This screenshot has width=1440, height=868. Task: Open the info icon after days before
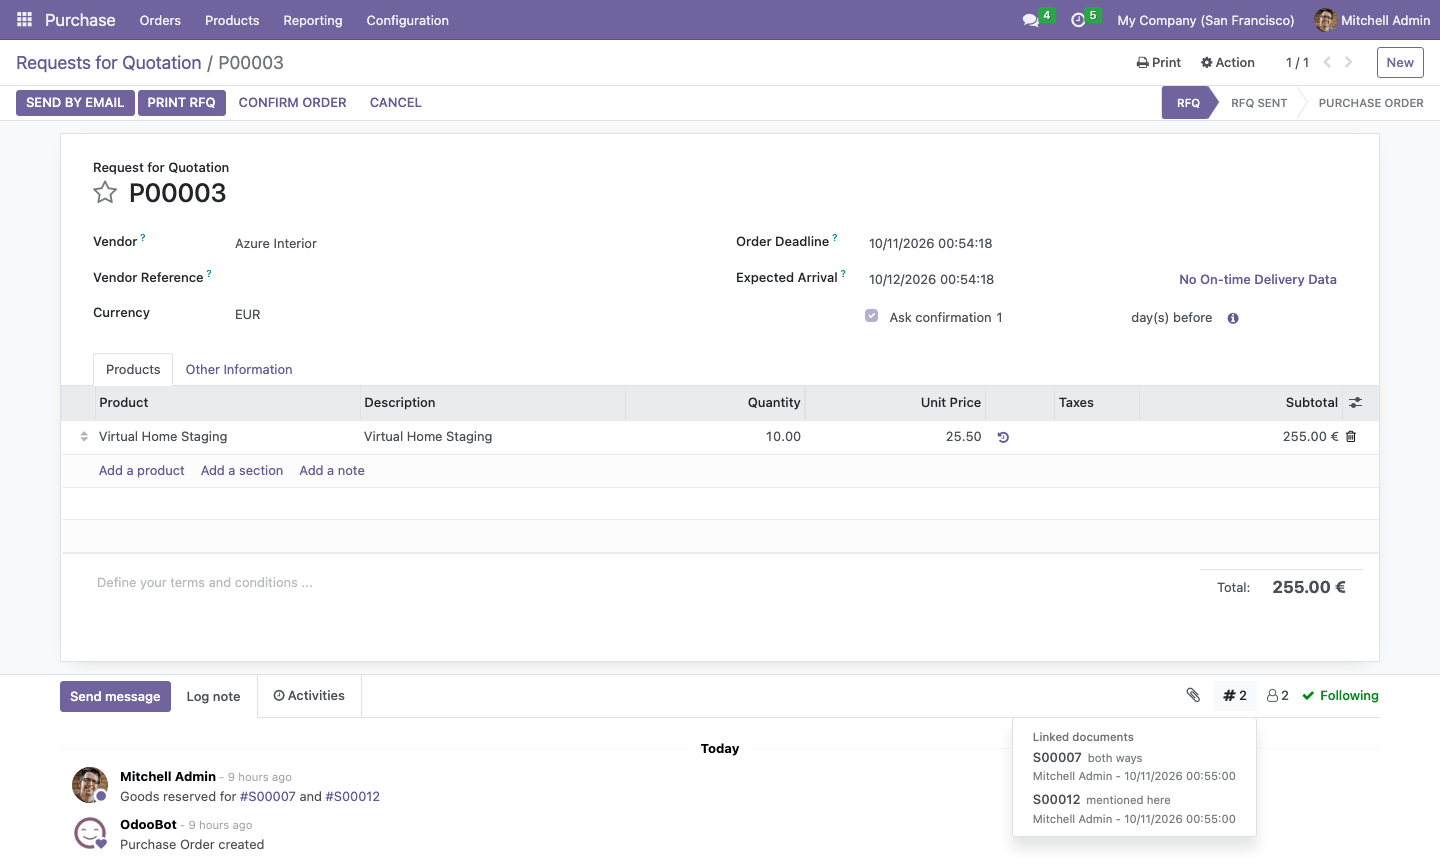click(x=1233, y=318)
